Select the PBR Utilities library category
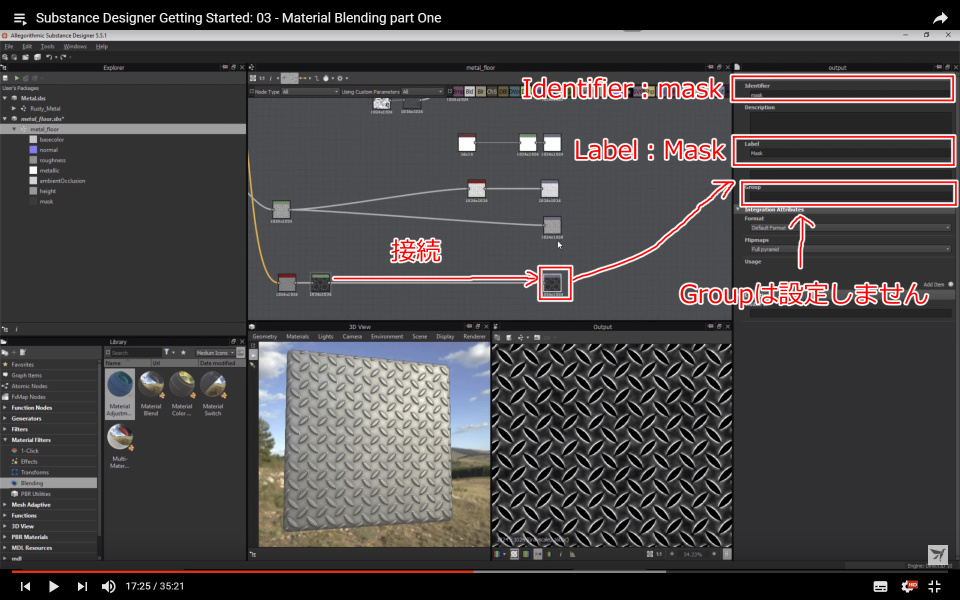The height and width of the screenshot is (600, 960). pos(36,494)
